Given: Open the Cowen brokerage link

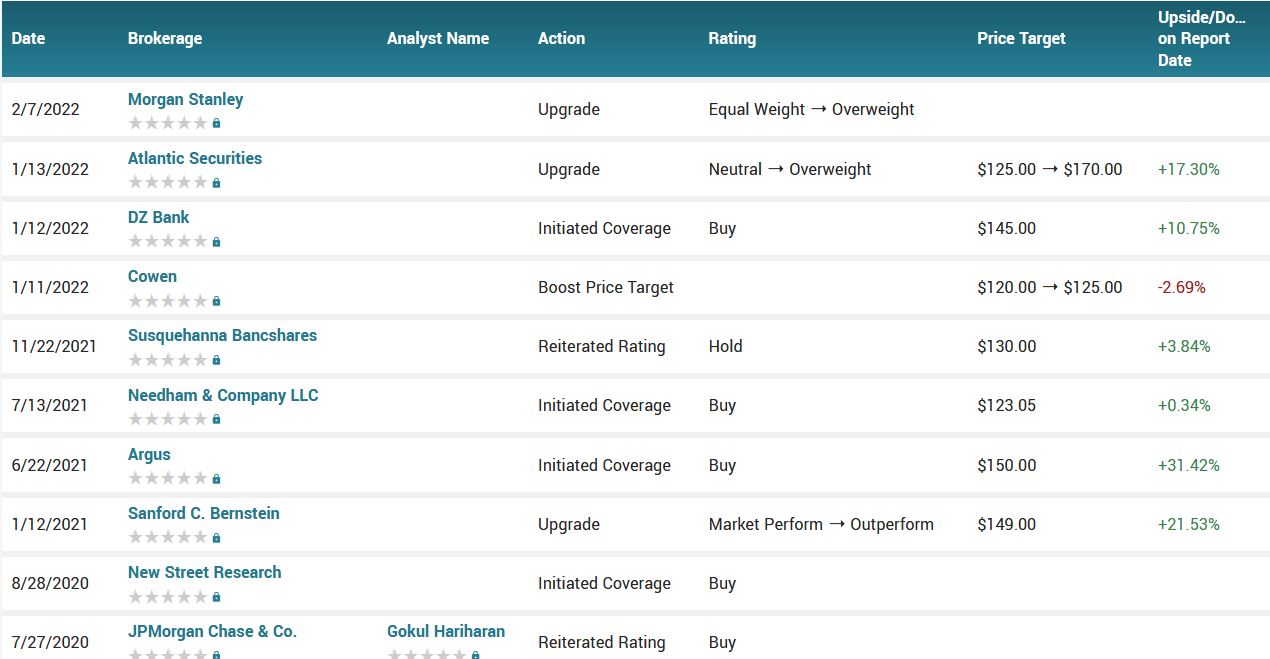Looking at the screenshot, I should [152, 276].
